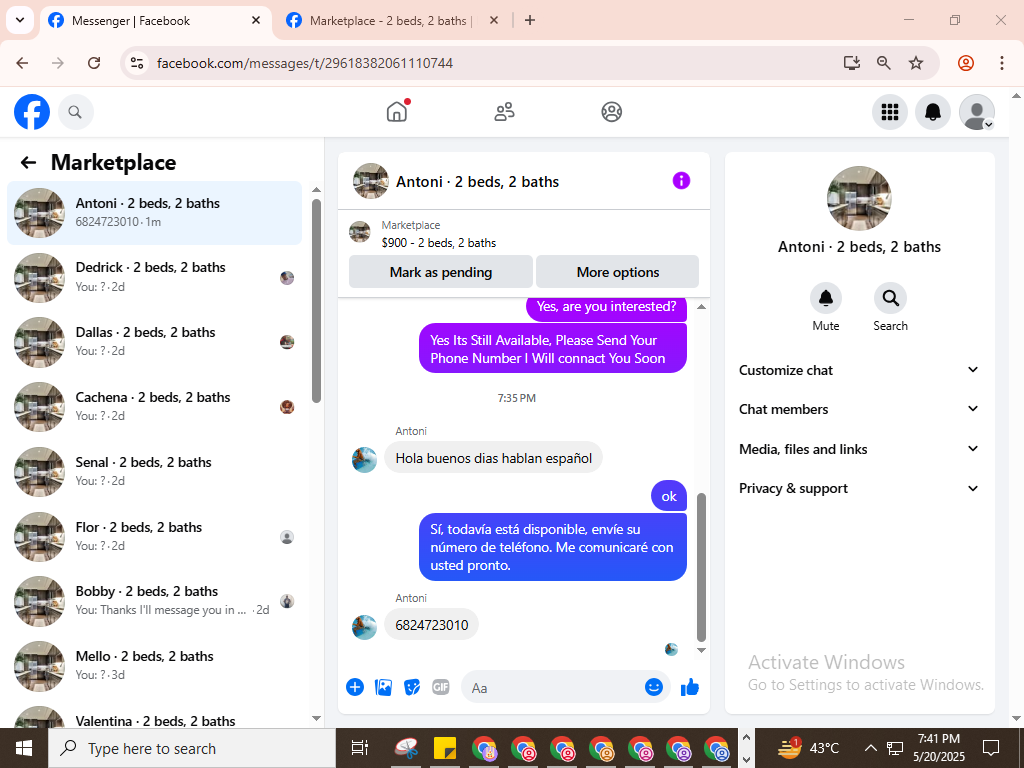The image size is (1024, 768).
Task: Open the Chrome profile icon
Action: (x=966, y=63)
